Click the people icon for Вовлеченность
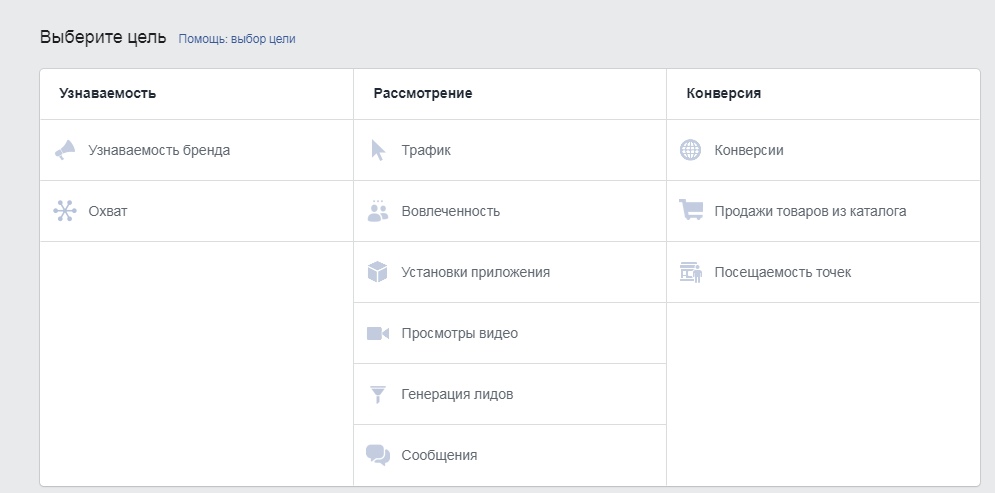Viewport: 995px width, 493px height. [x=378, y=211]
